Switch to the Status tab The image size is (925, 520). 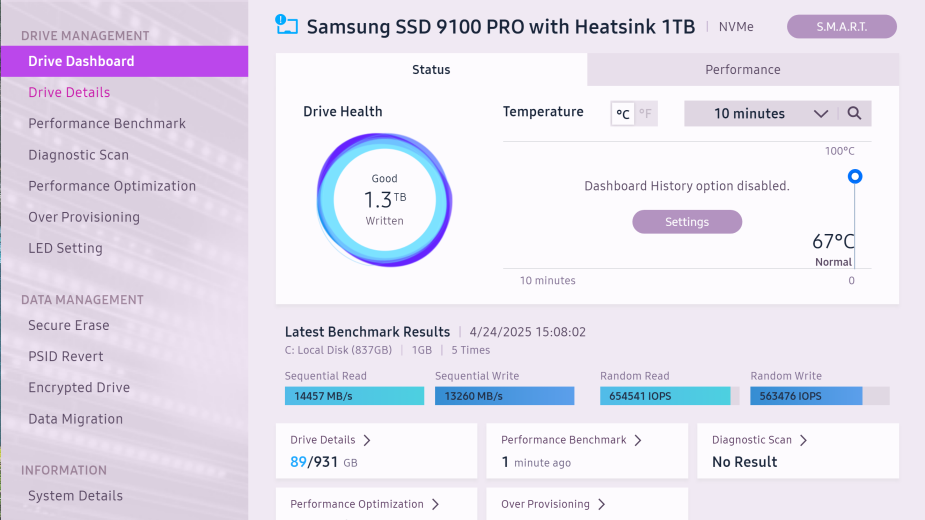(x=431, y=70)
